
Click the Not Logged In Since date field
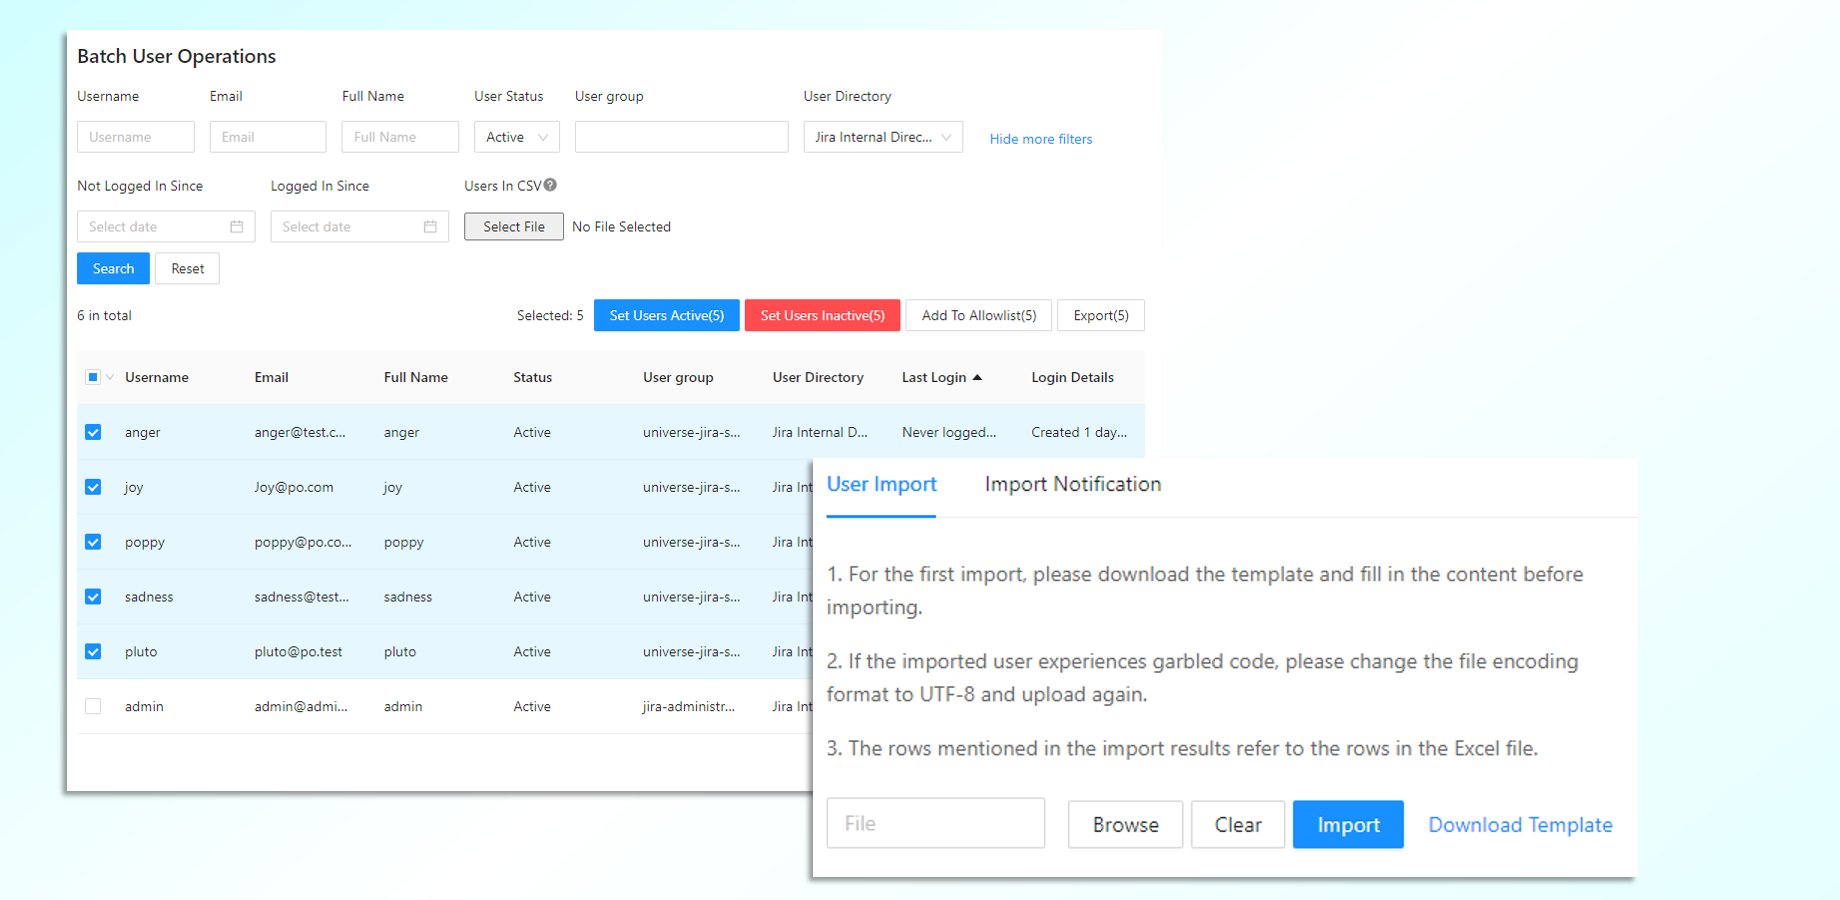coord(166,227)
